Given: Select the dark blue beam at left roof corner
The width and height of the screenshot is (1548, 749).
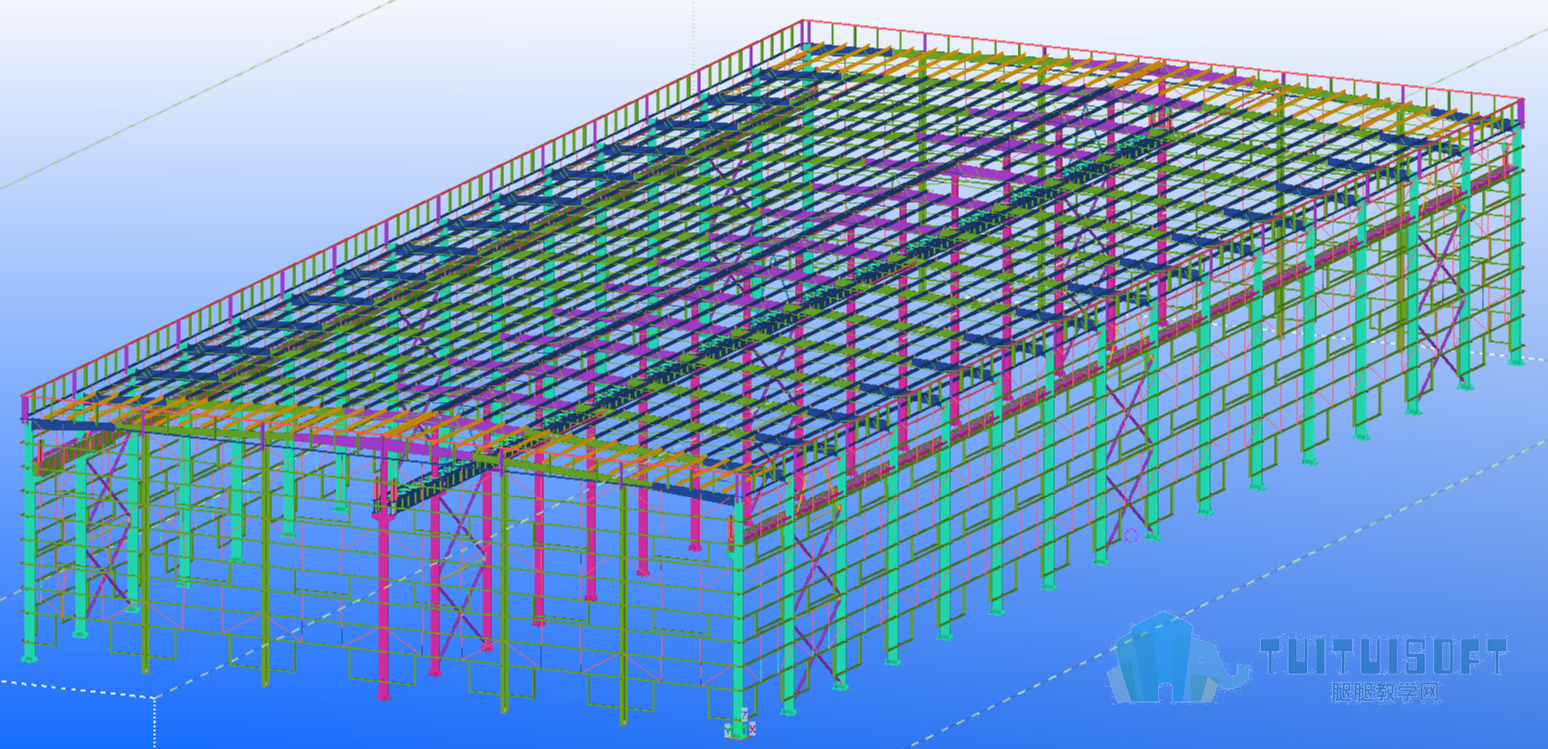Looking at the screenshot, I should pyautogui.click(x=72, y=426).
